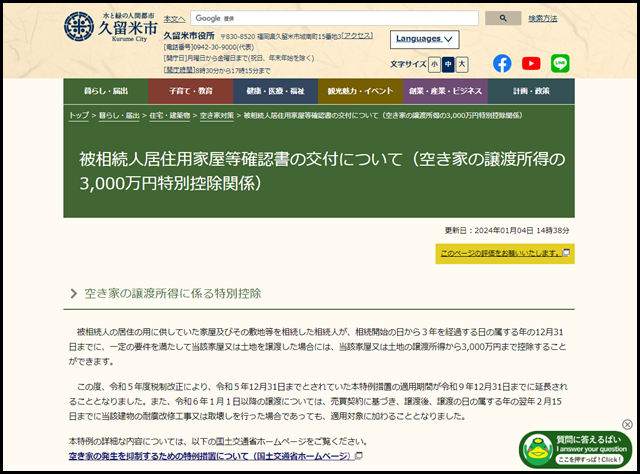Image resolution: width=640 pixels, height=474 pixels.
Task: Expand the Languages dropdown
Action: (x=424, y=39)
